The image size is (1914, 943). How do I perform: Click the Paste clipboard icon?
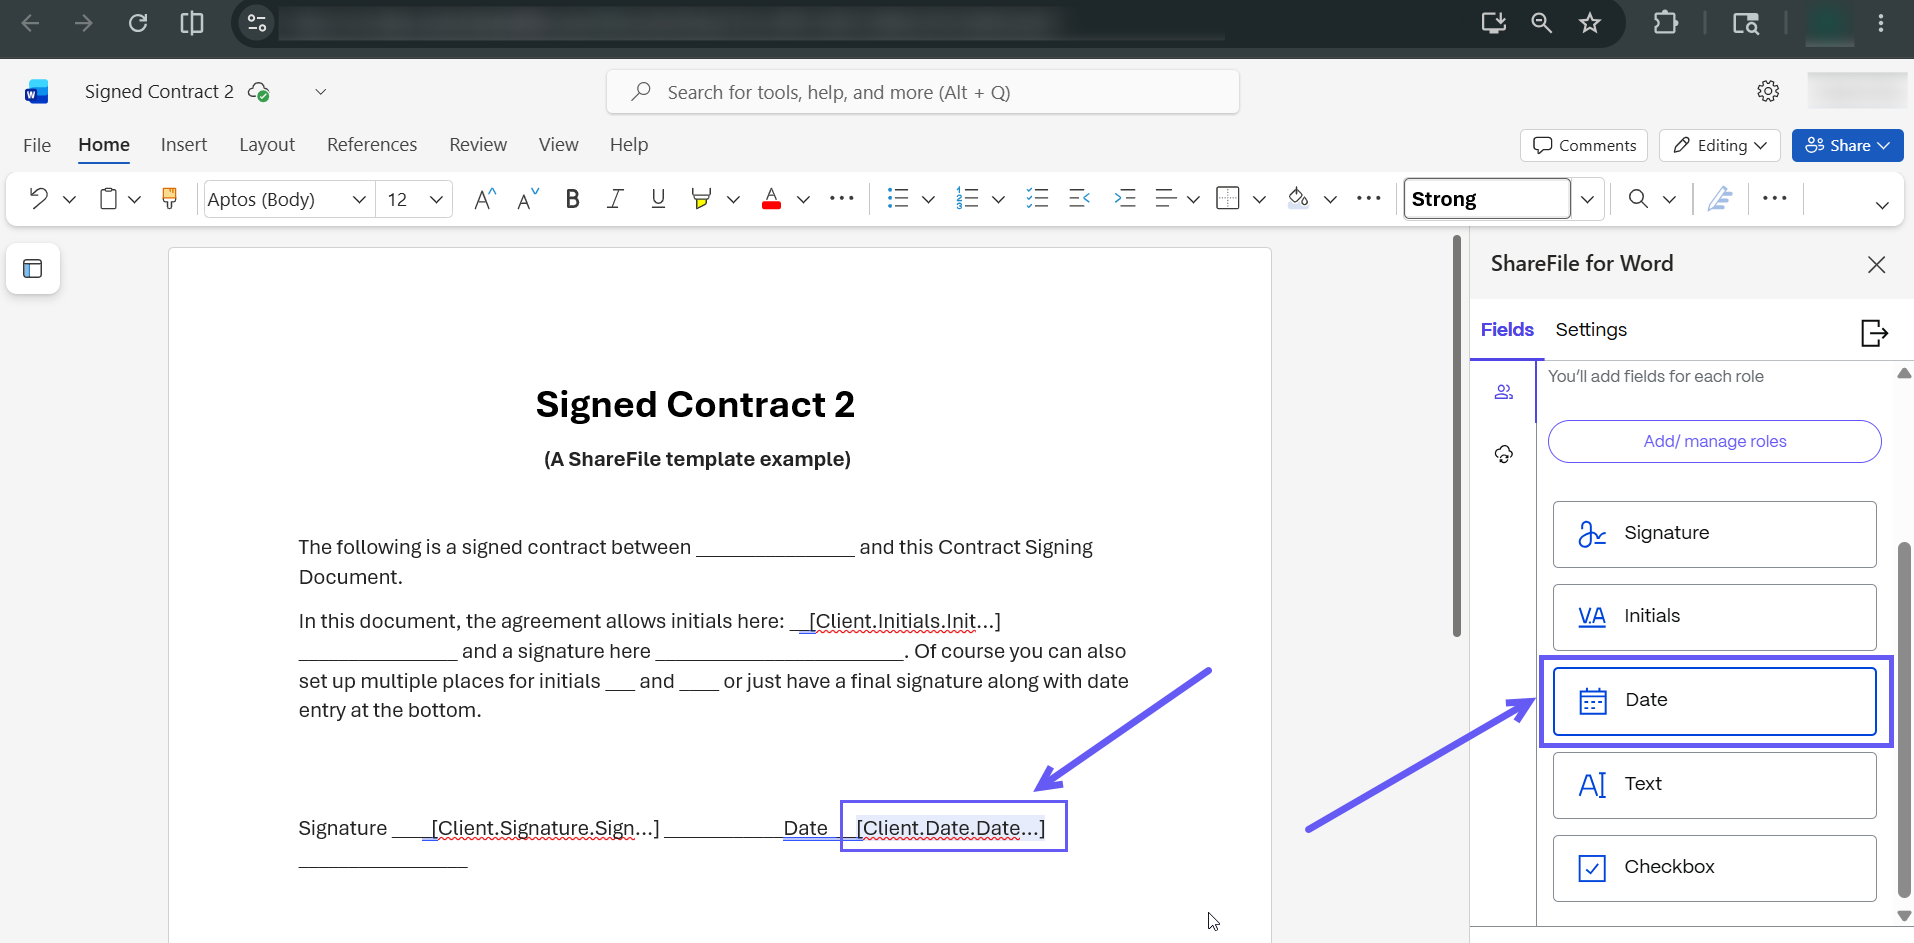108,198
